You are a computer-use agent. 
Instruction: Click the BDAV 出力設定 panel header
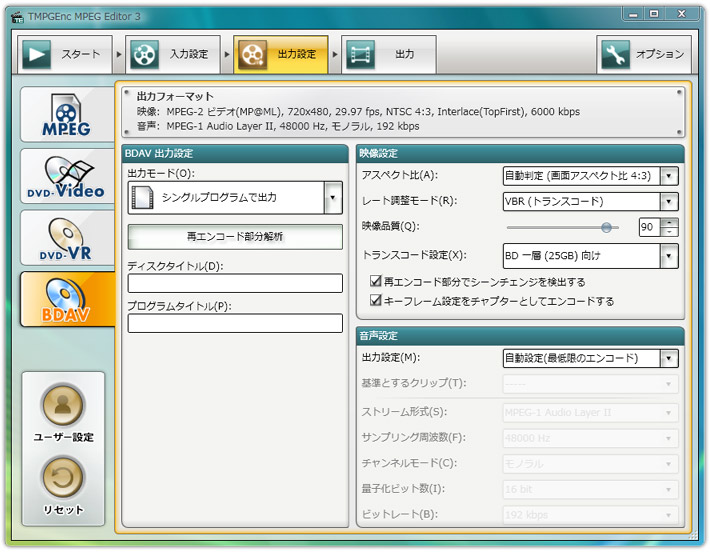coord(235,154)
